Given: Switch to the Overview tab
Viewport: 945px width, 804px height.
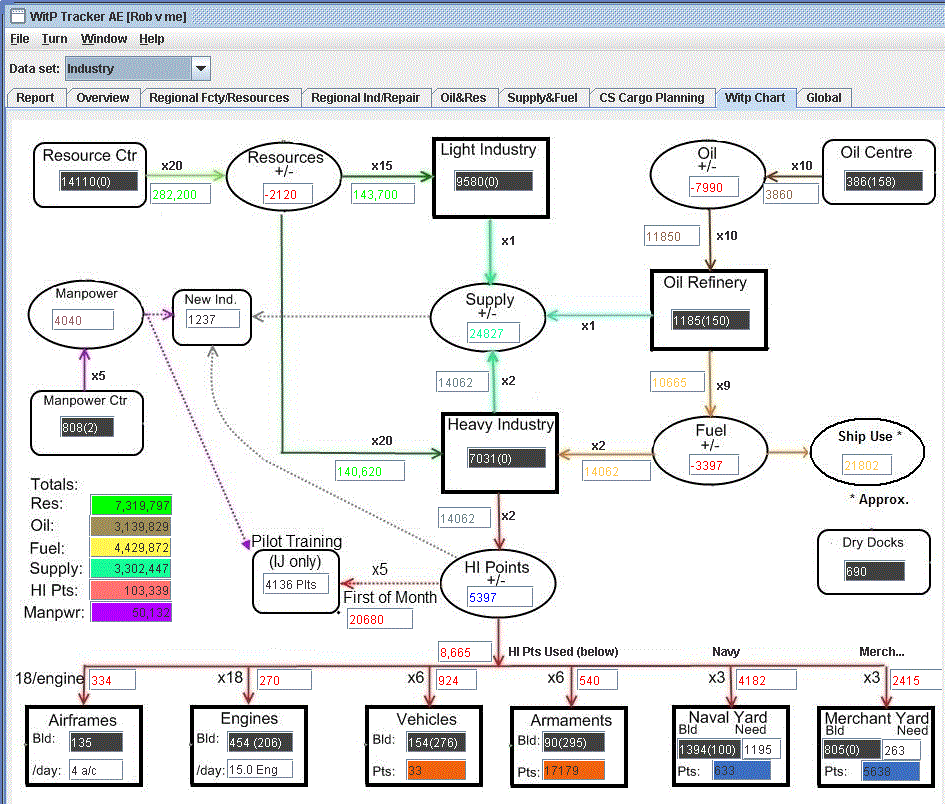Looking at the screenshot, I should 102,98.
